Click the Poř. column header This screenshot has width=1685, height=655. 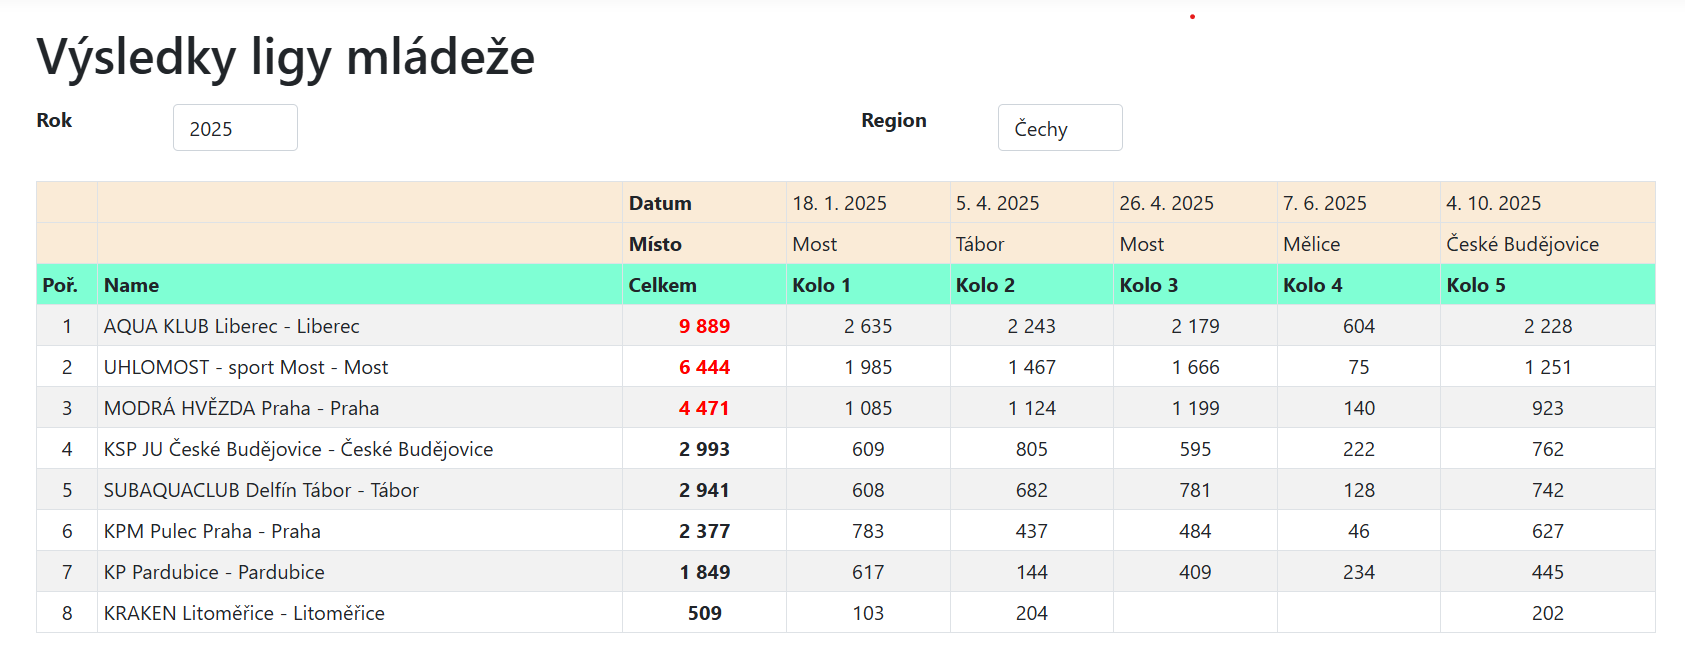coord(60,285)
